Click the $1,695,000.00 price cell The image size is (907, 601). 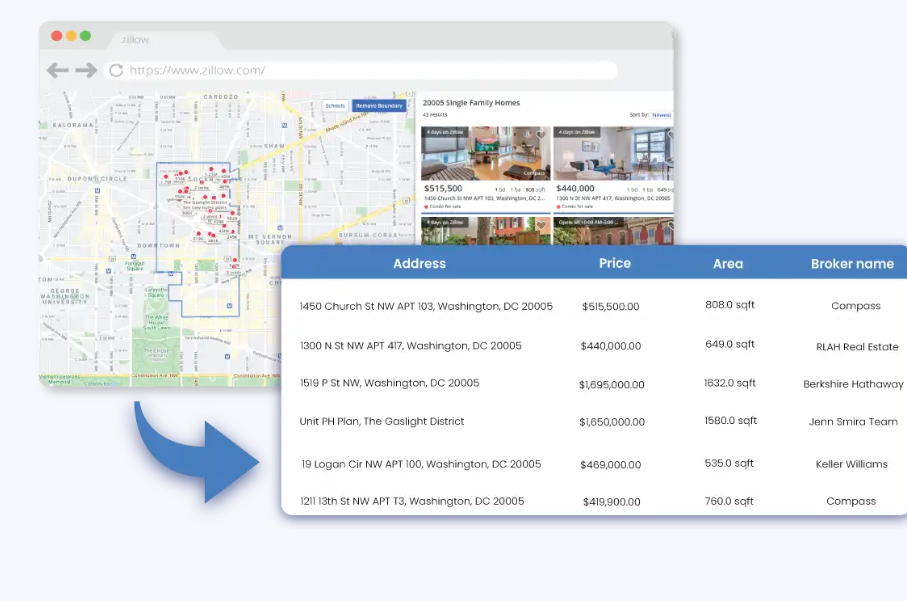pos(611,385)
